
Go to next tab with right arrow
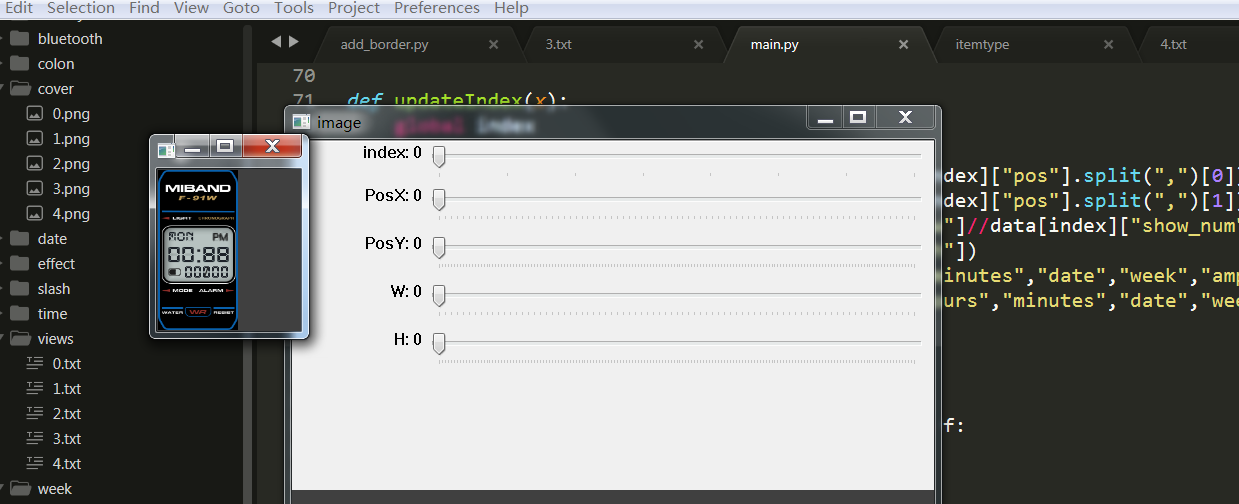tap(294, 42)
